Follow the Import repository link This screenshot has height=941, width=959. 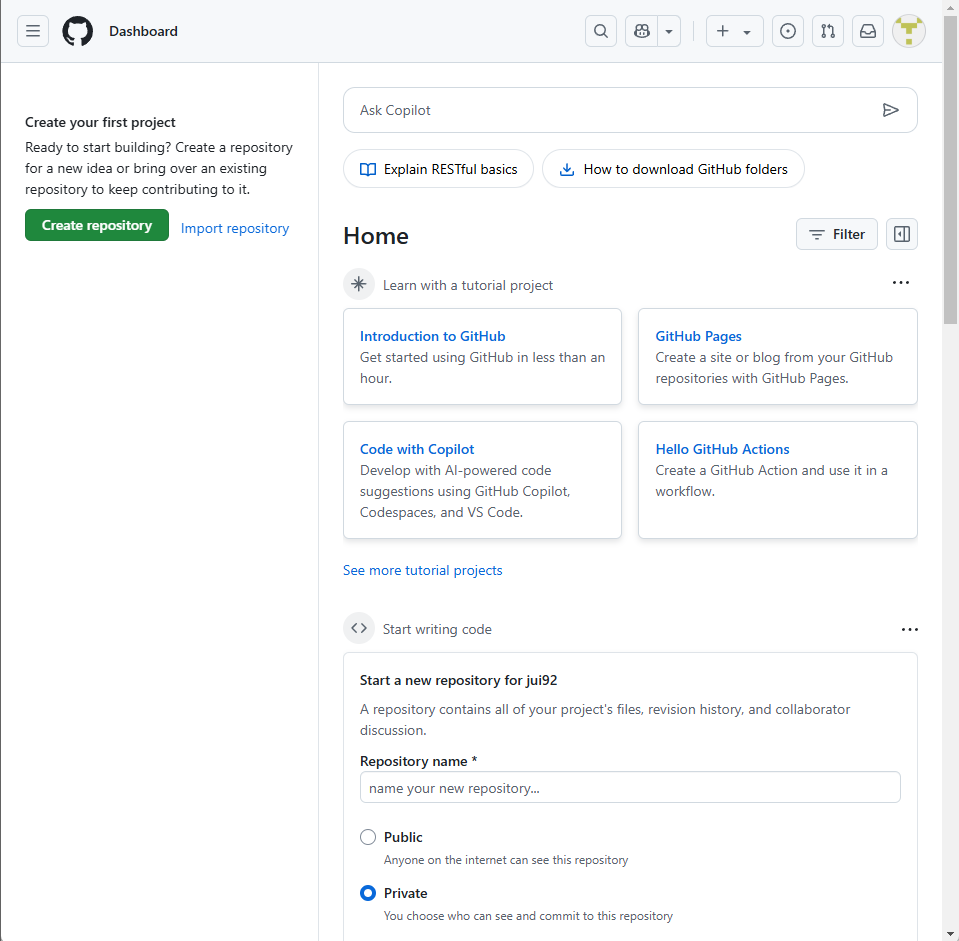(x=235, y=228)
